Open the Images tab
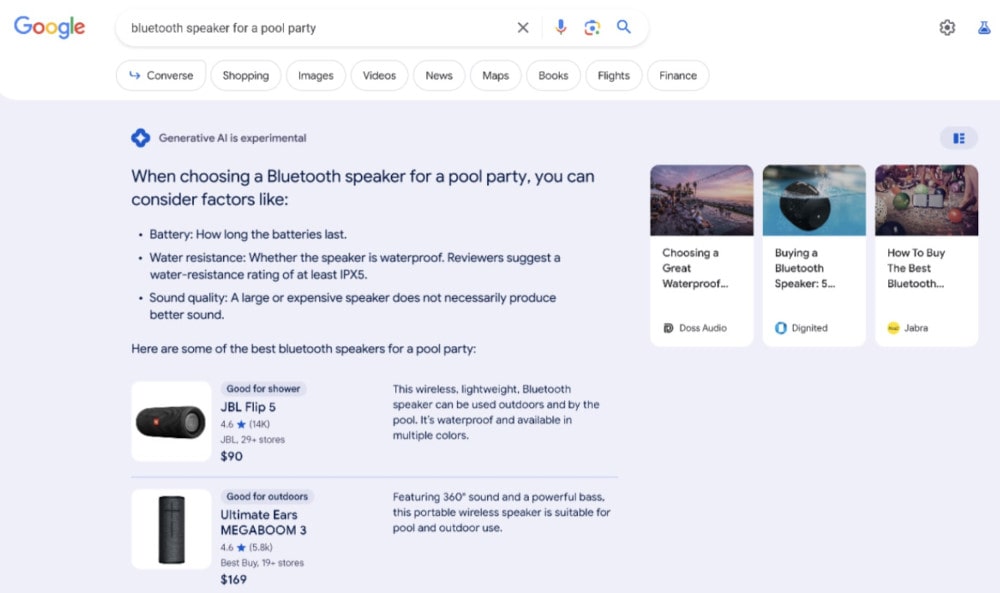Image resolution: width=1000 pixels, height=593 pixels. click(x=315, y=75)
